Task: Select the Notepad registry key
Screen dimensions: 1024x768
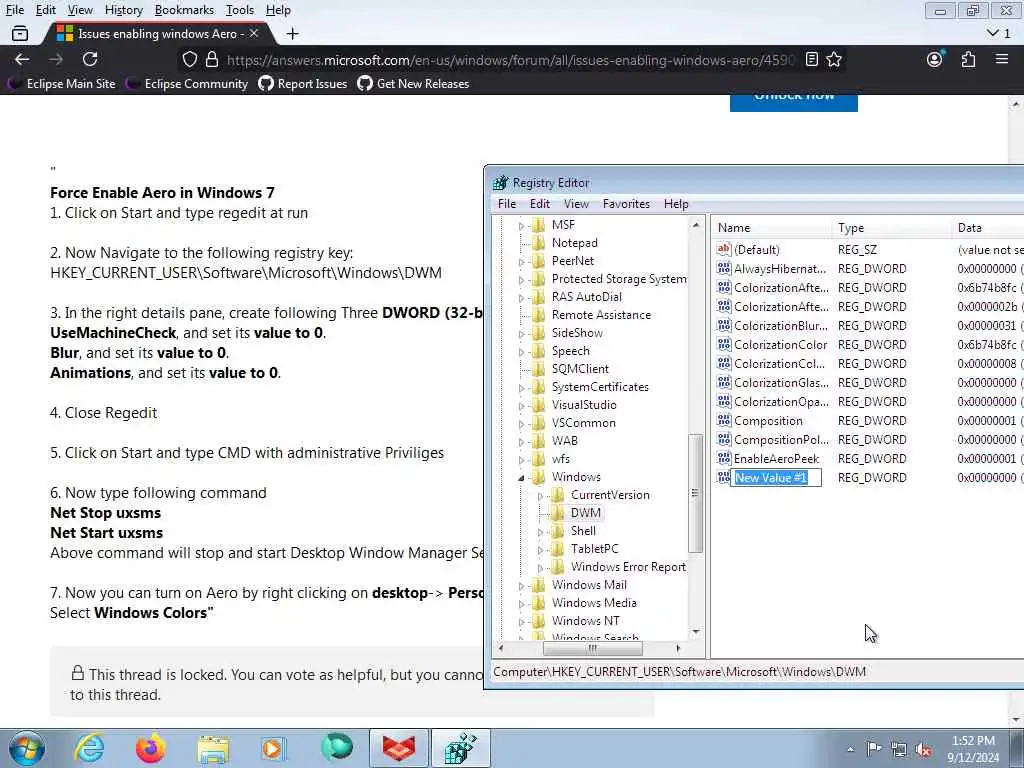Action: coord(574,242)
